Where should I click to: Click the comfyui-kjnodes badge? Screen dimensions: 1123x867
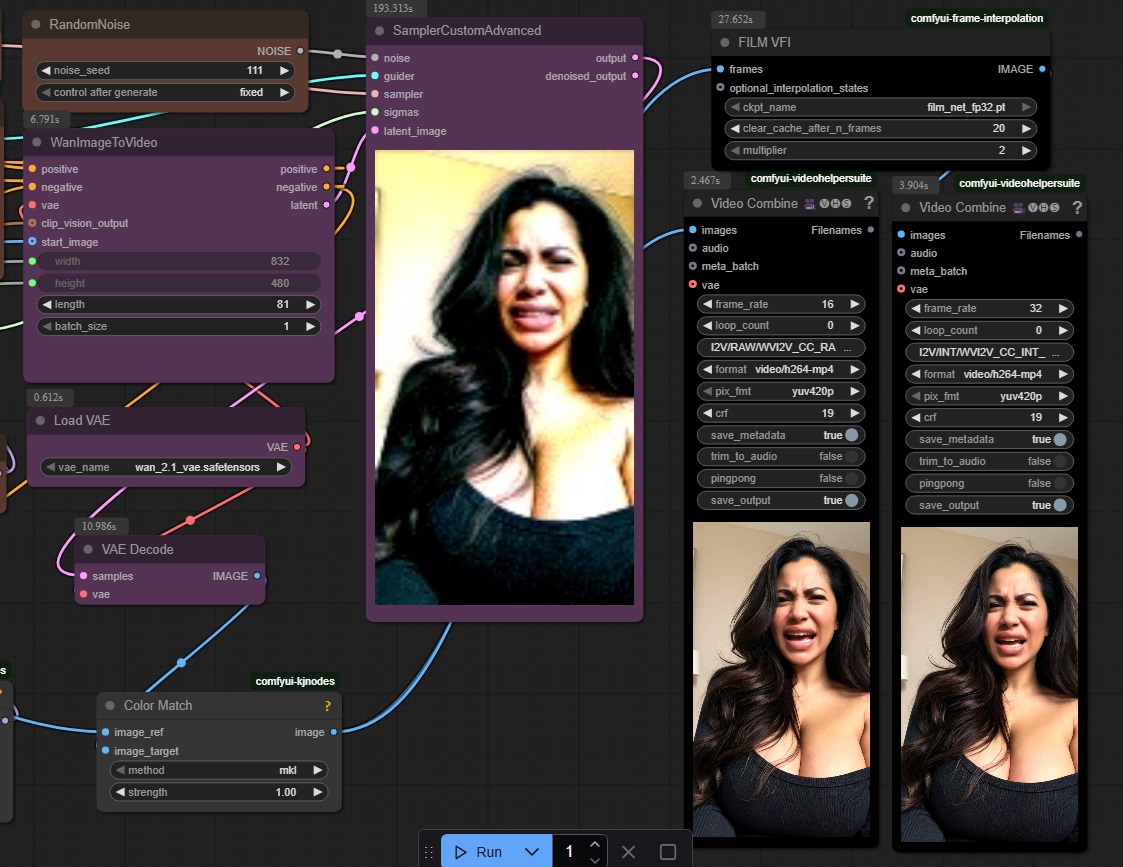295,681
